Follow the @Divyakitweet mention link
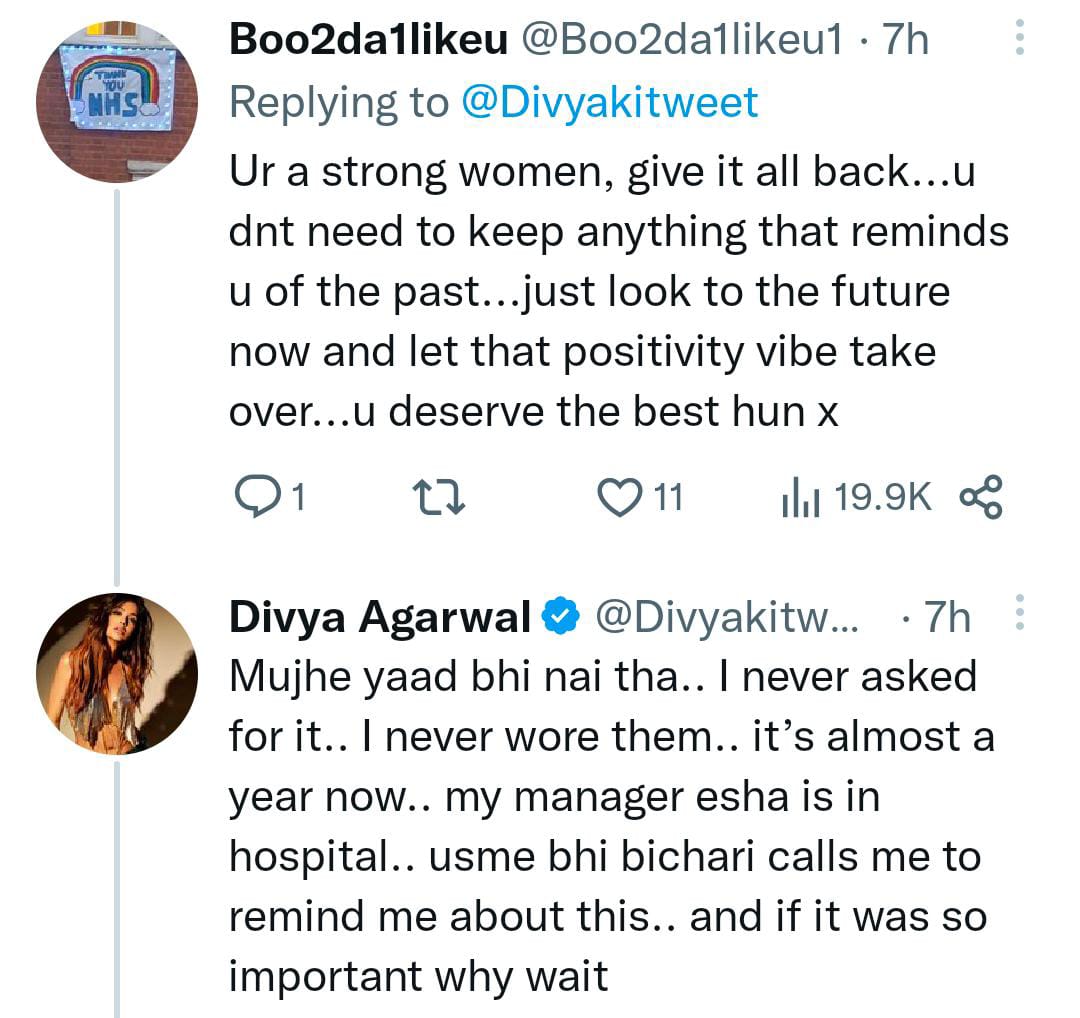Screen dimensions: 1080x1018 (x=609, y=102)
